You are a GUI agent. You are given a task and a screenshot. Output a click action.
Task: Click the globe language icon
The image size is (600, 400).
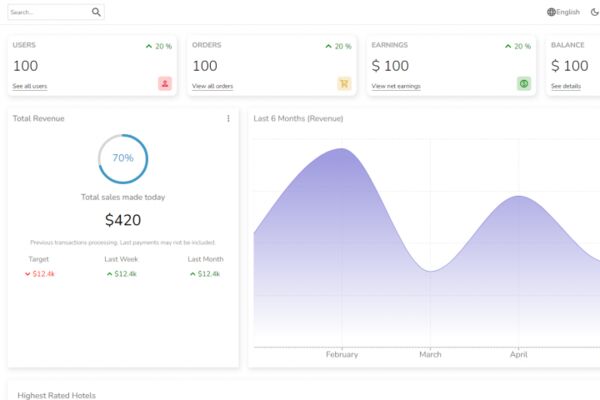[x=551, y=12]
